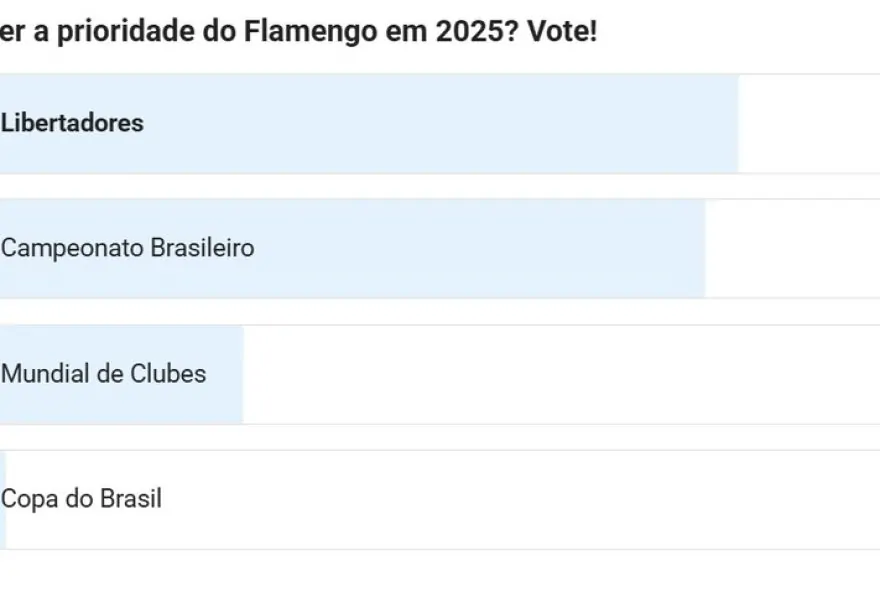Image resolution: width=880 pixels, height=592 pixels.
Task: Click the bold Libertadores label text
Action: click(72, 123)
